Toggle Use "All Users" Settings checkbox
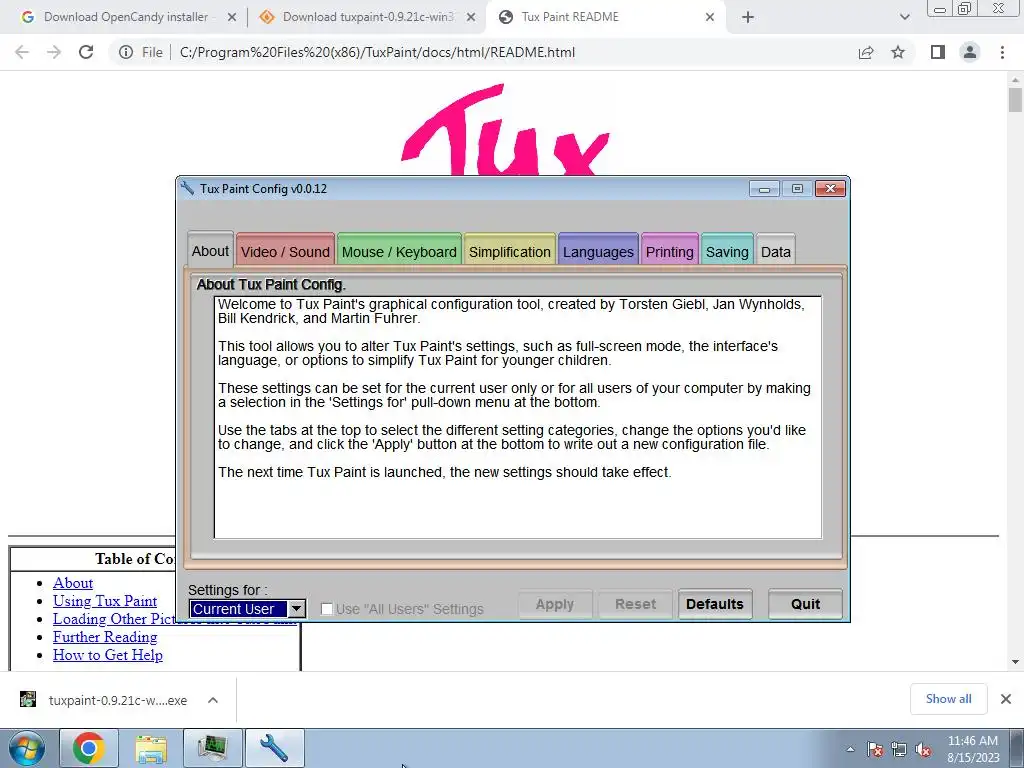The image size is (1024, 768). coord(327,609)
